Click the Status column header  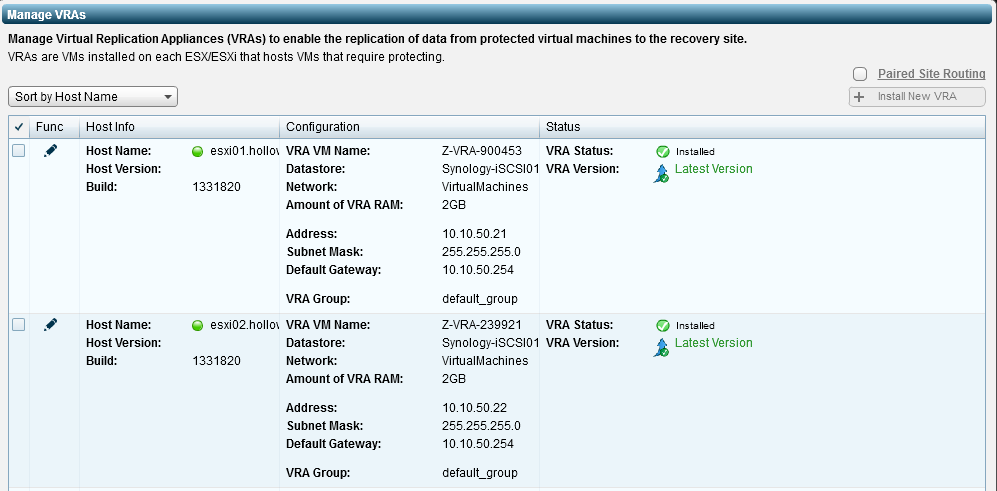coord(562,127)
